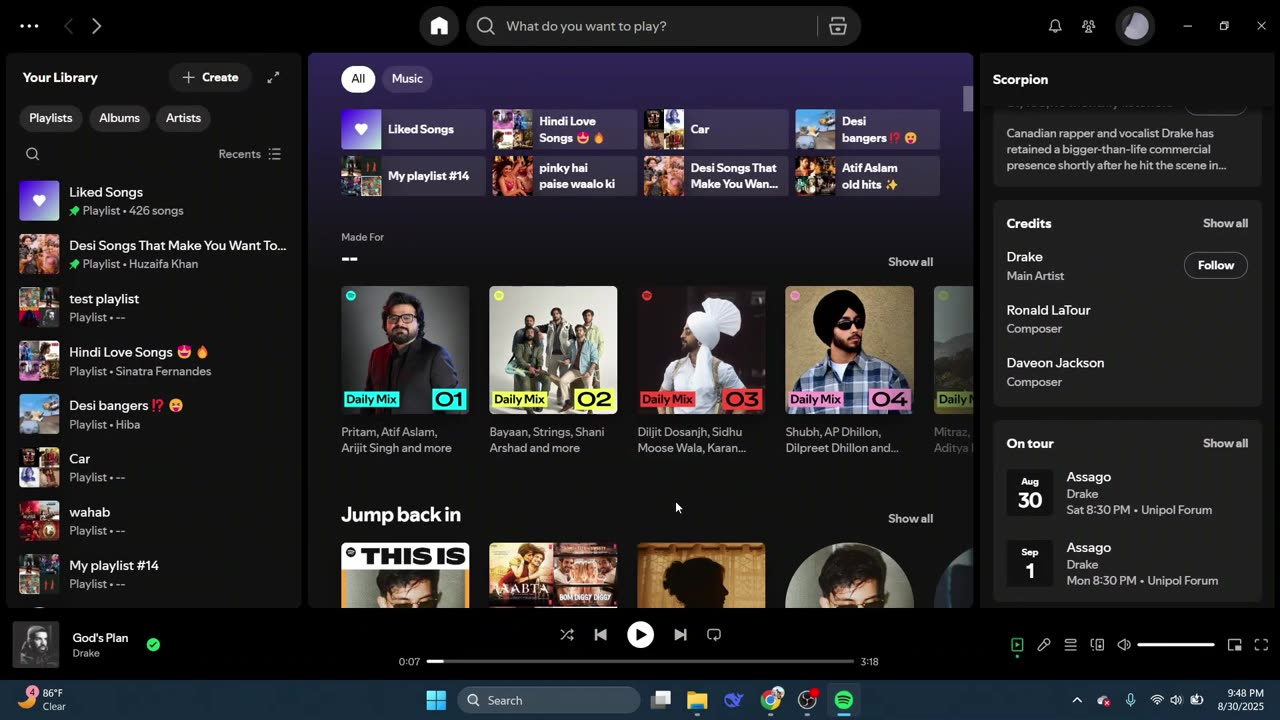
Task: Follow Drake in the Credits panel
Action: tap(1216, 265)
